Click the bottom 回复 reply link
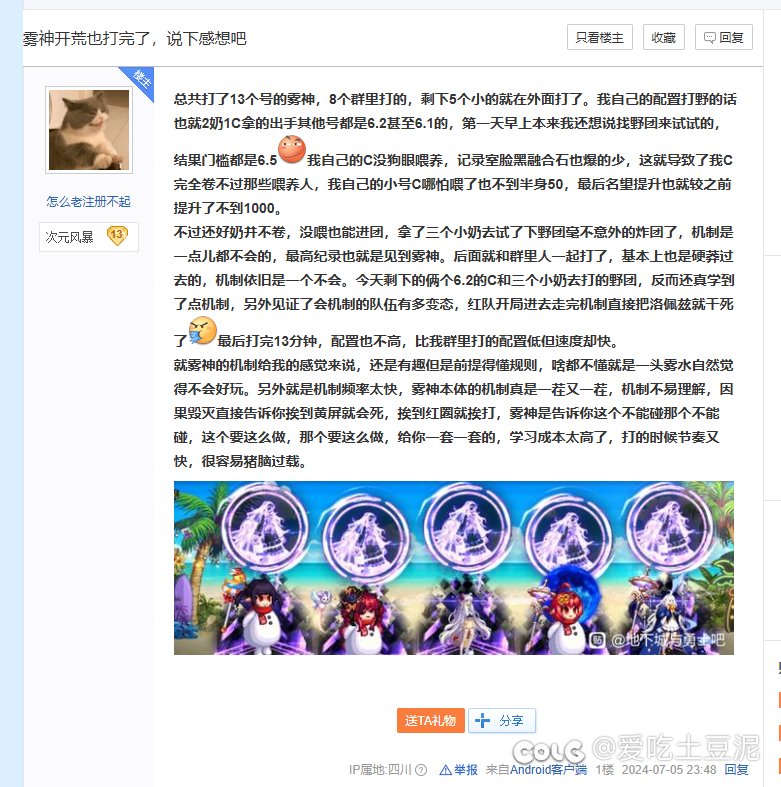The width and height of the screenshot is (781, 787). tap(736, 769)
